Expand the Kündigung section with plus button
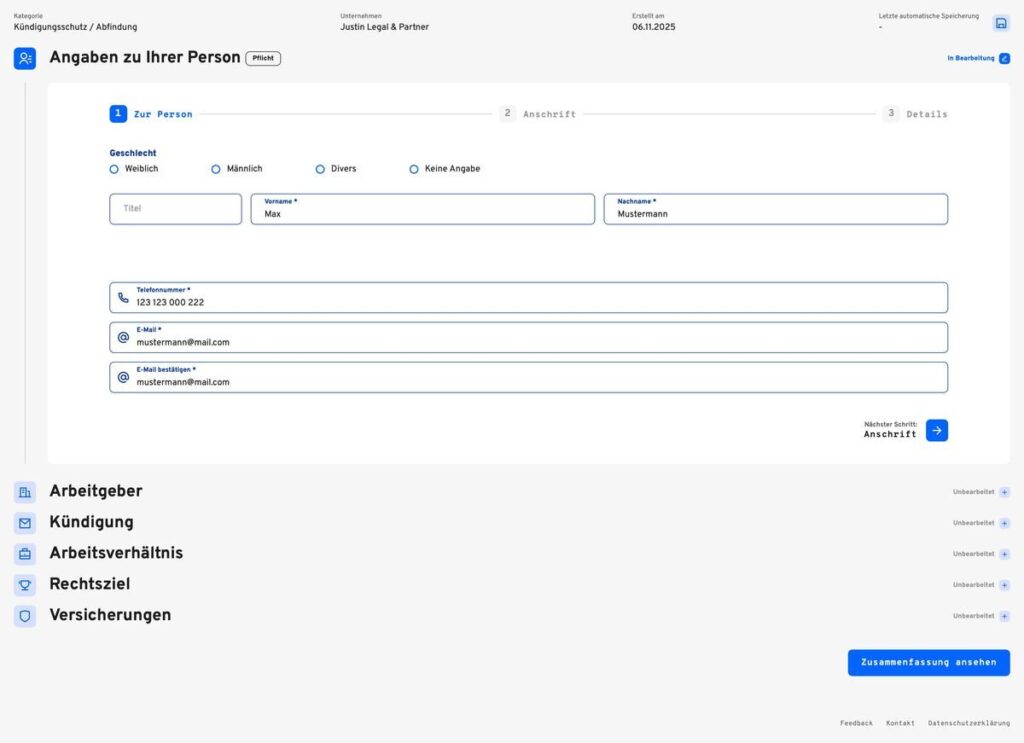Screen dimensions: 1024x743 pyautogui.click(x=1004, y=523)
